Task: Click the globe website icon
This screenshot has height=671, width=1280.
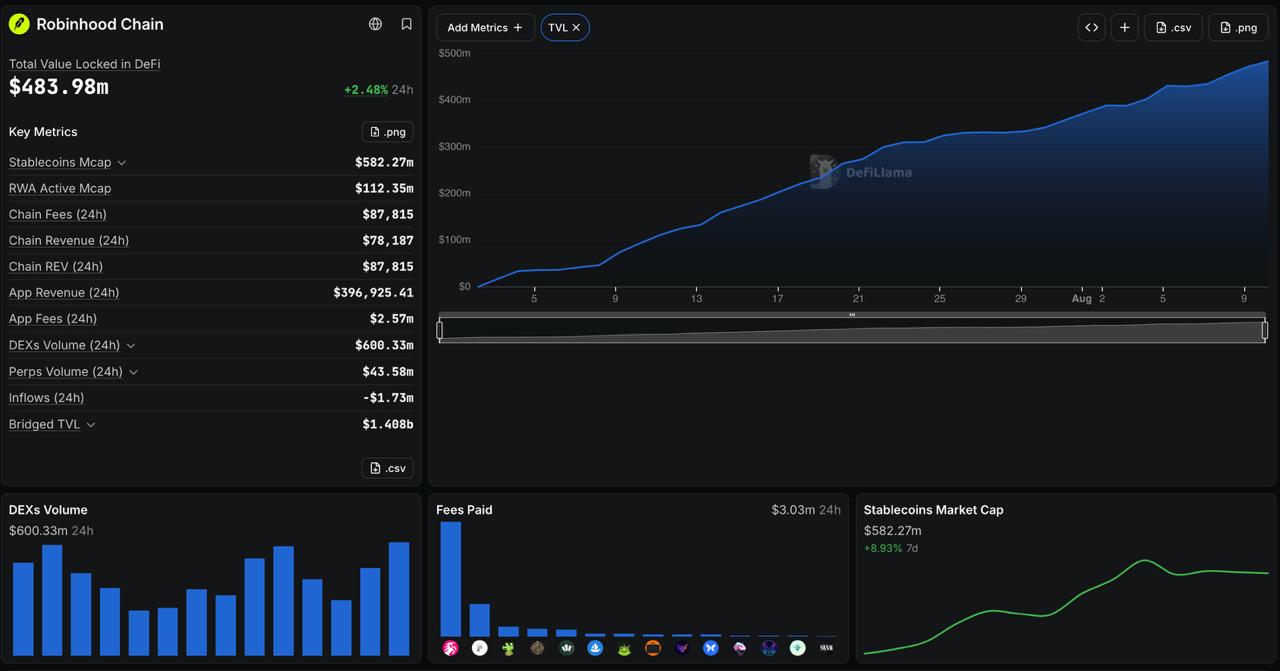Action: pos(376,24)
